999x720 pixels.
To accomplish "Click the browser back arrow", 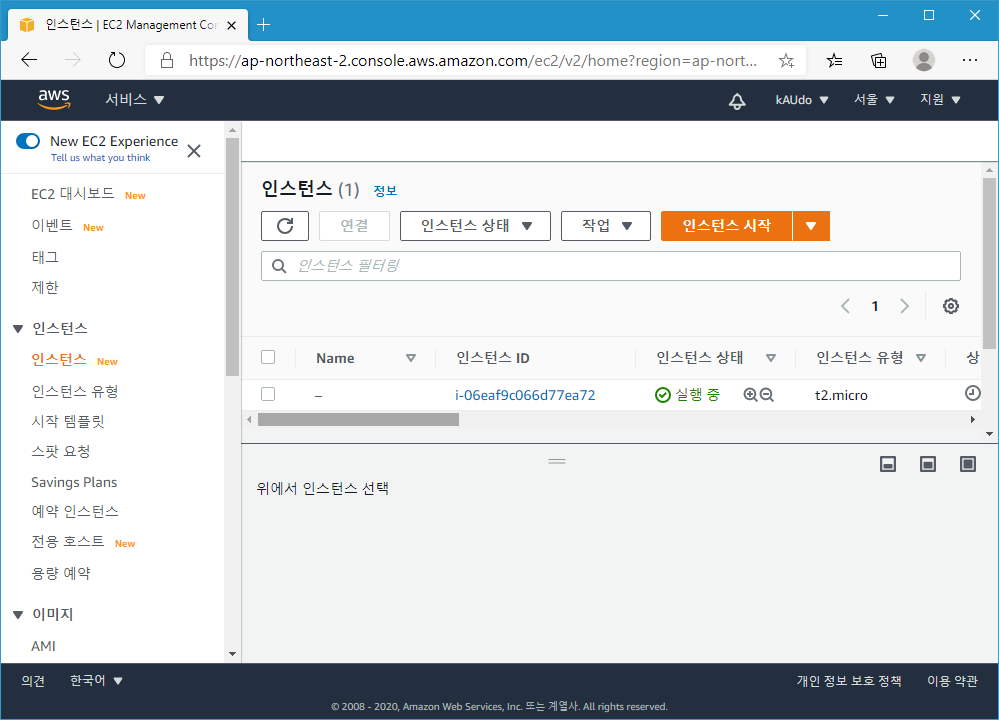I will click(29, 61).
